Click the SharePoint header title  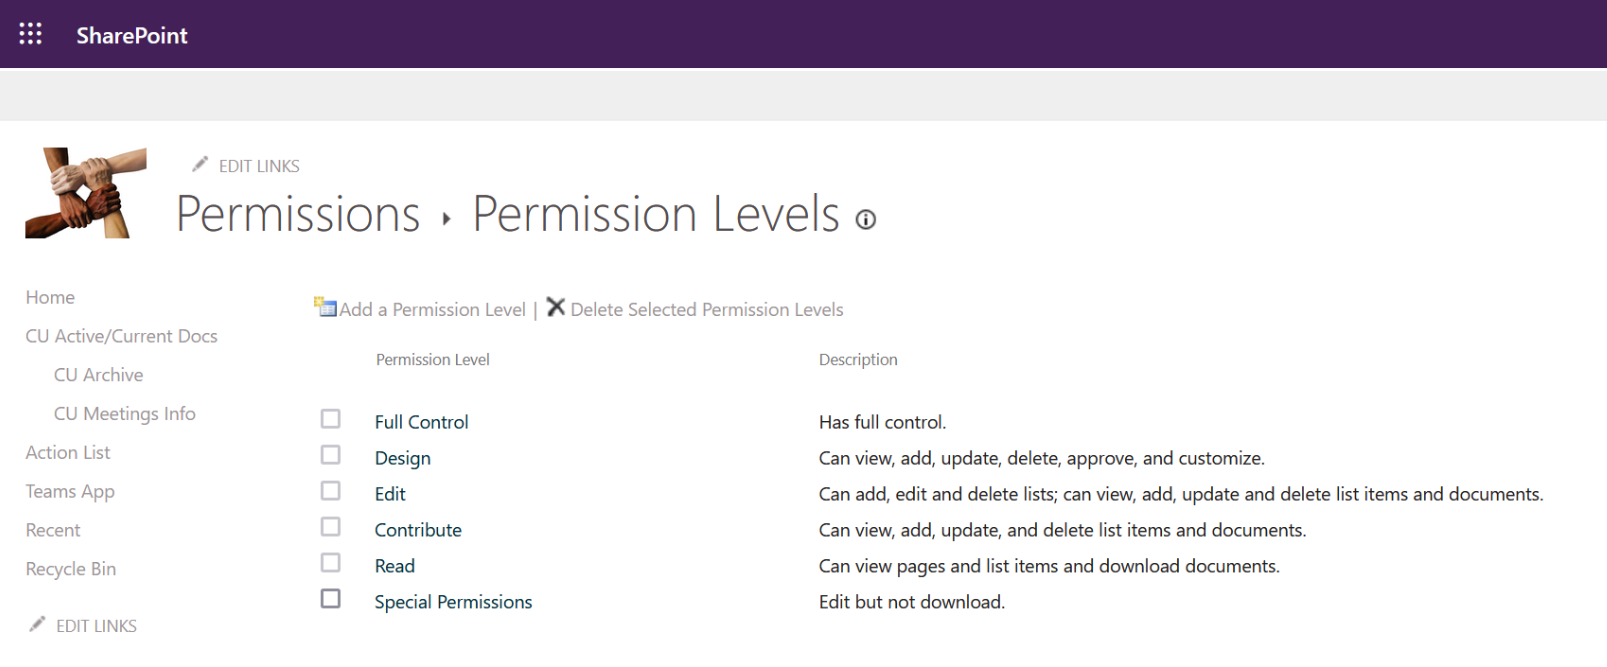point(132,35)
